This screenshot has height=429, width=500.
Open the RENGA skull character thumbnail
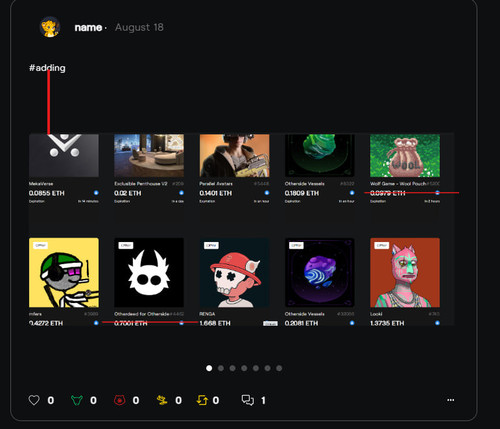coord(234,272)
